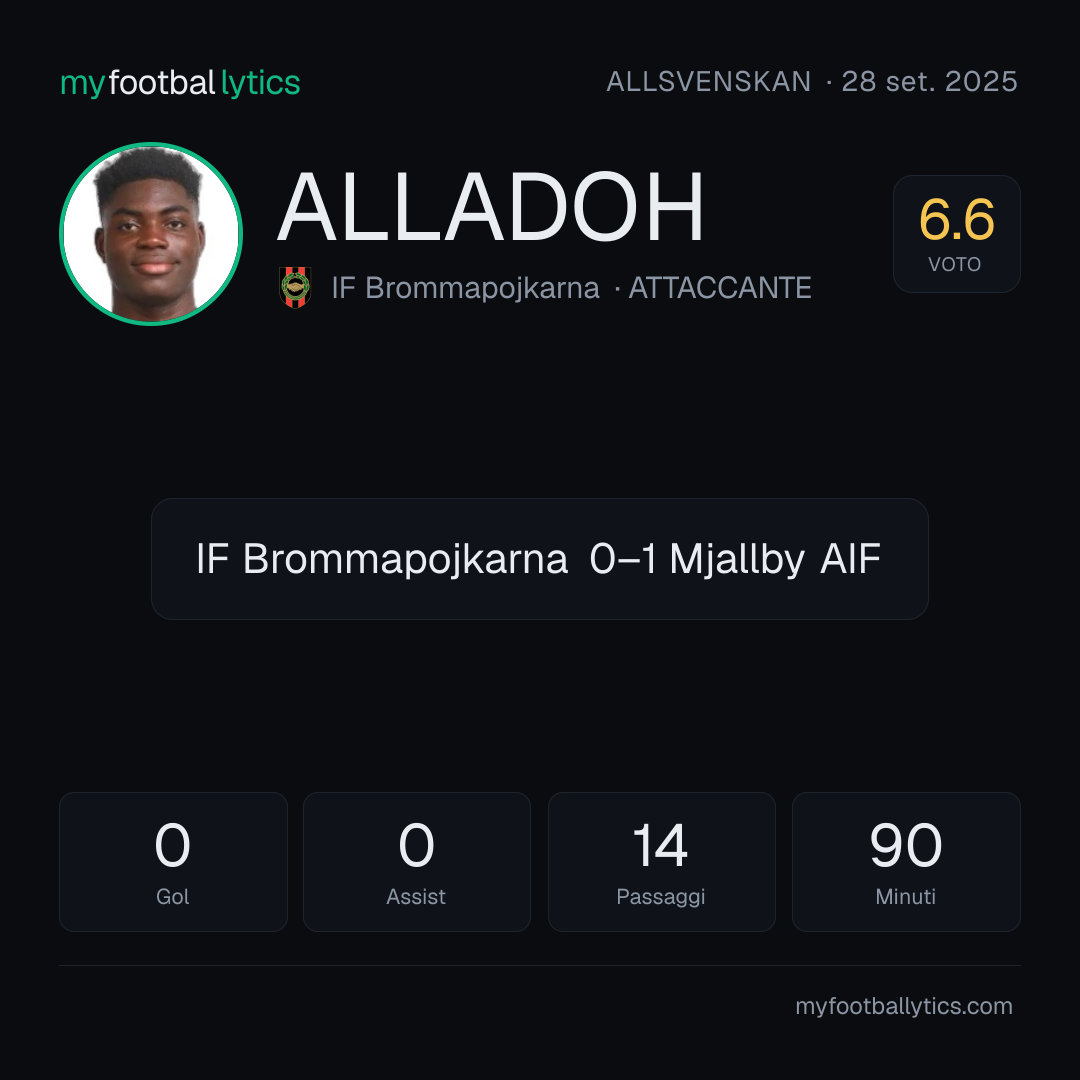Click Mjallby AIF in the score card
This screenshot has height=1080, width=1080.
[775, 559]
